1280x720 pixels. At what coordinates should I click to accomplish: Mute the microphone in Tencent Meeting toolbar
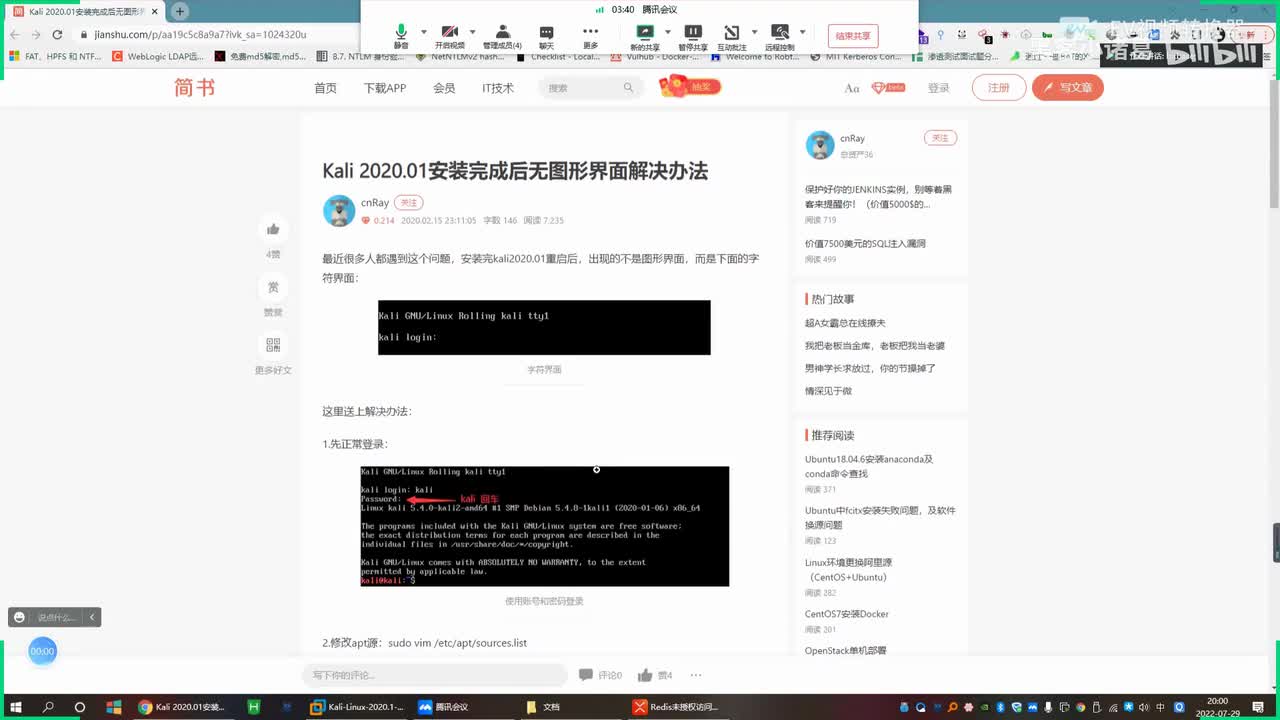point(401,36)
